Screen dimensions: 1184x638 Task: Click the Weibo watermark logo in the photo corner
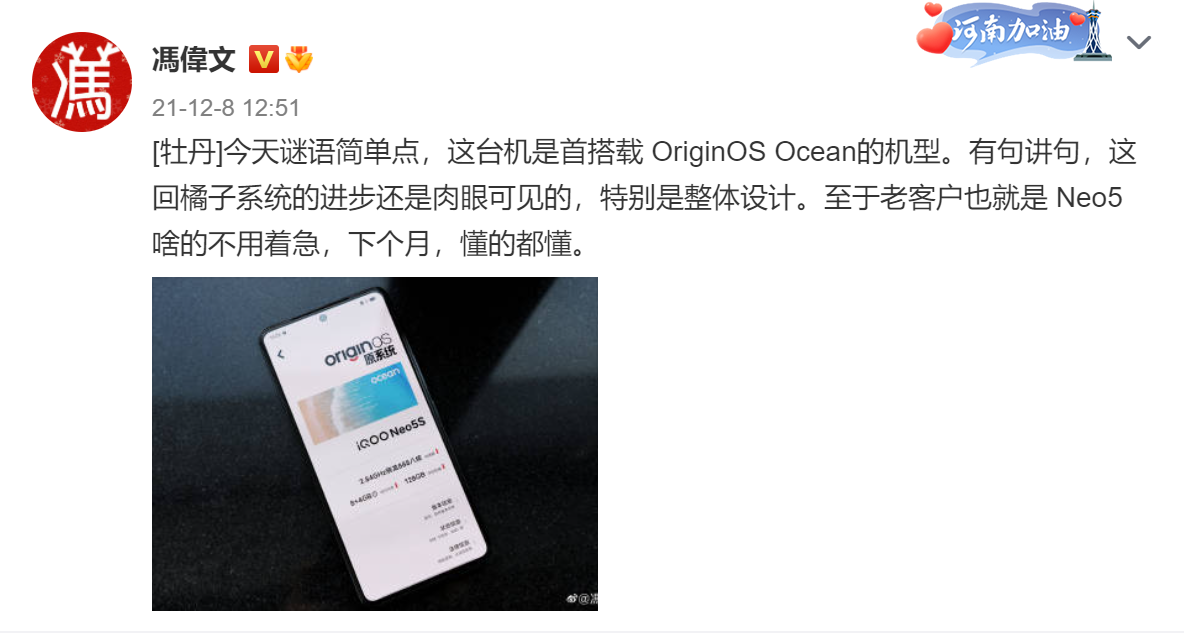(x=572, y=599)
